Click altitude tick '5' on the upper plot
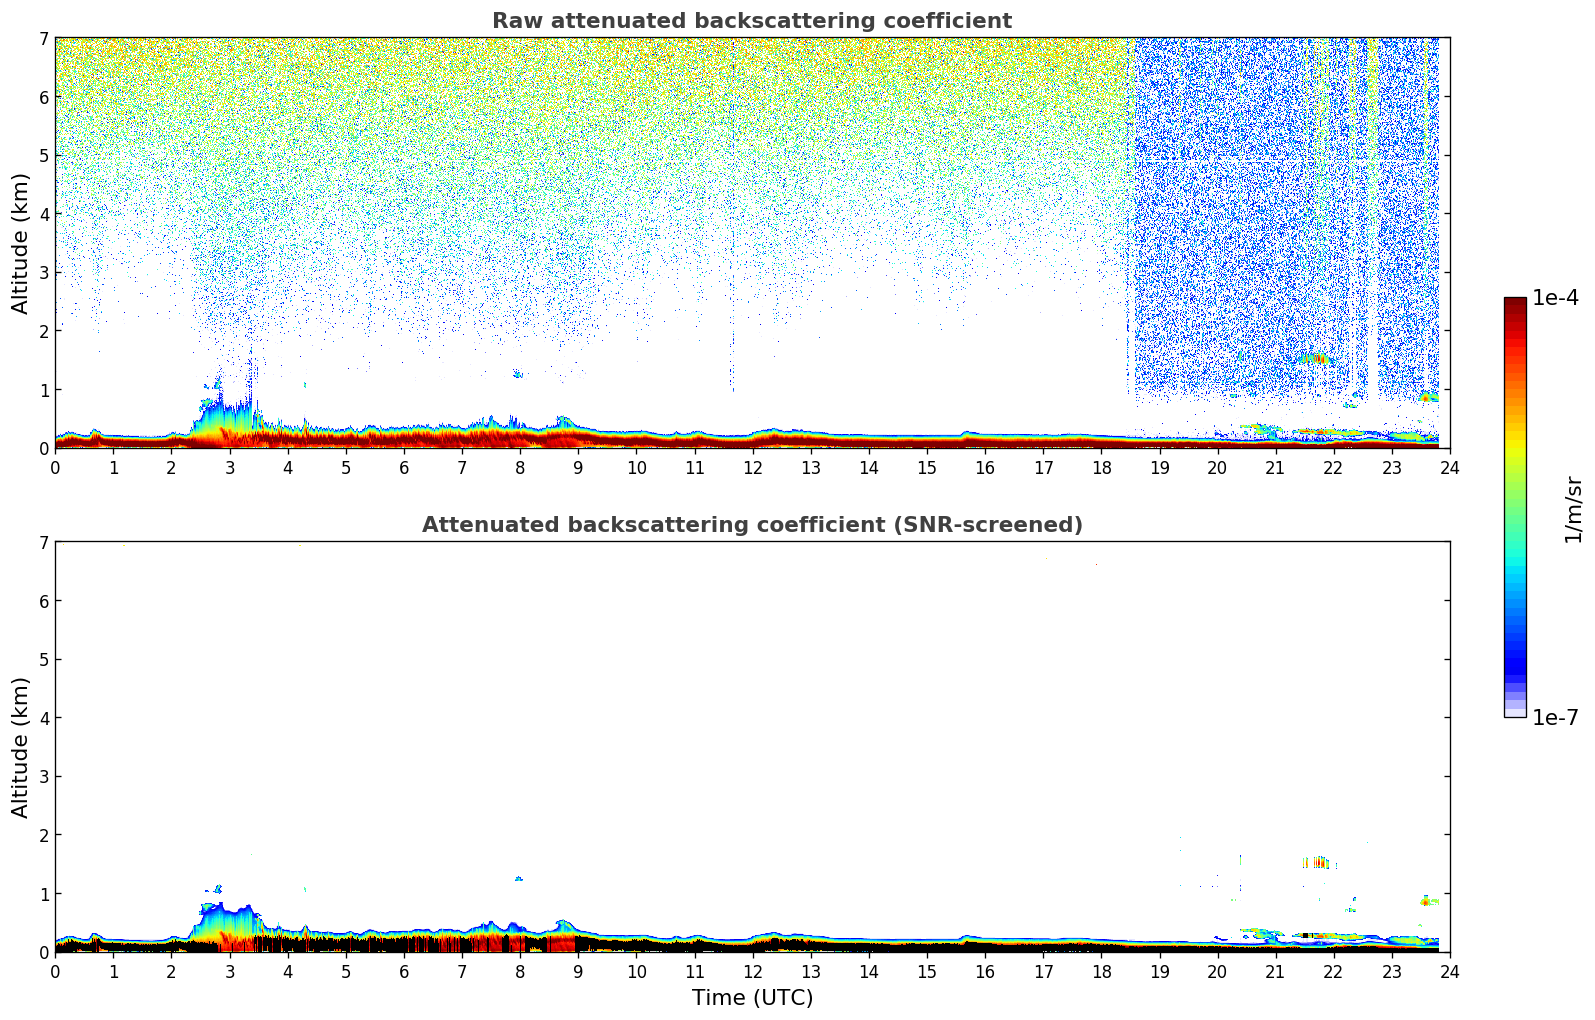Screen dimensions: 1595x1020 [x=43, y=155]
